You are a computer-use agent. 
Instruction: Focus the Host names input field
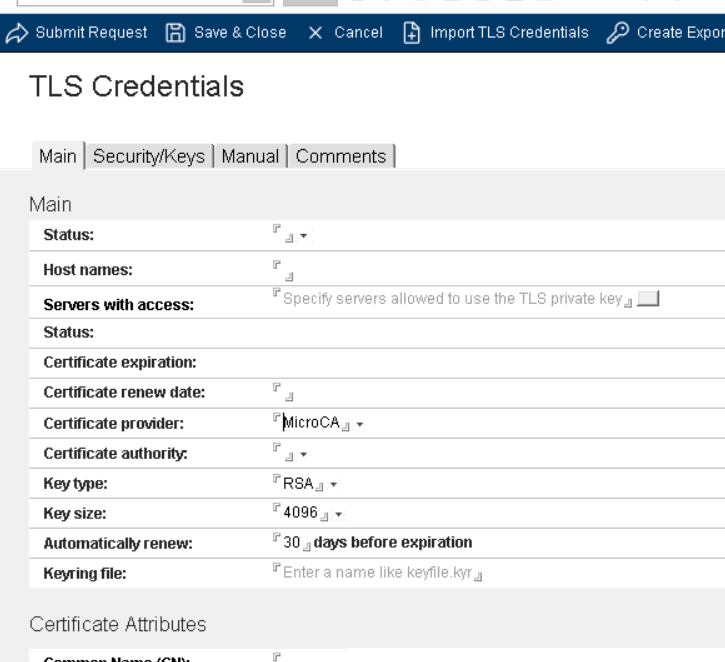pyautogui.click(x=283, y=270)
